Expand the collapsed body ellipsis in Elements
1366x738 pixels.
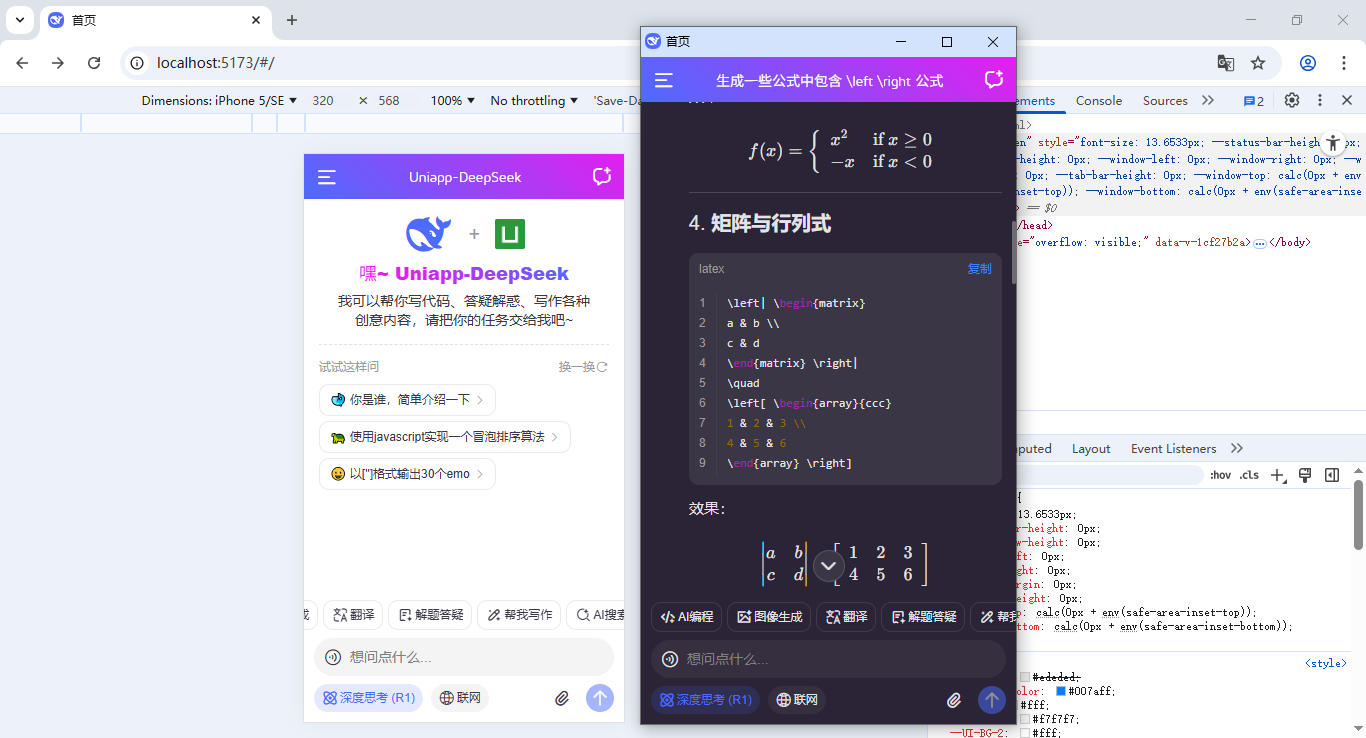pyautogui.click(x=1260, y=243)
